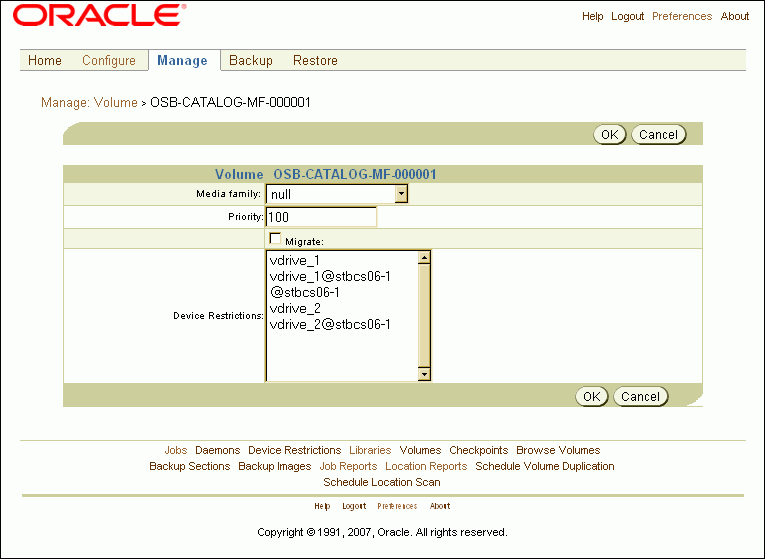Open the Schedule Location Scan link
The width and height of the screenshot is (765, 559).
click(382, 482)
